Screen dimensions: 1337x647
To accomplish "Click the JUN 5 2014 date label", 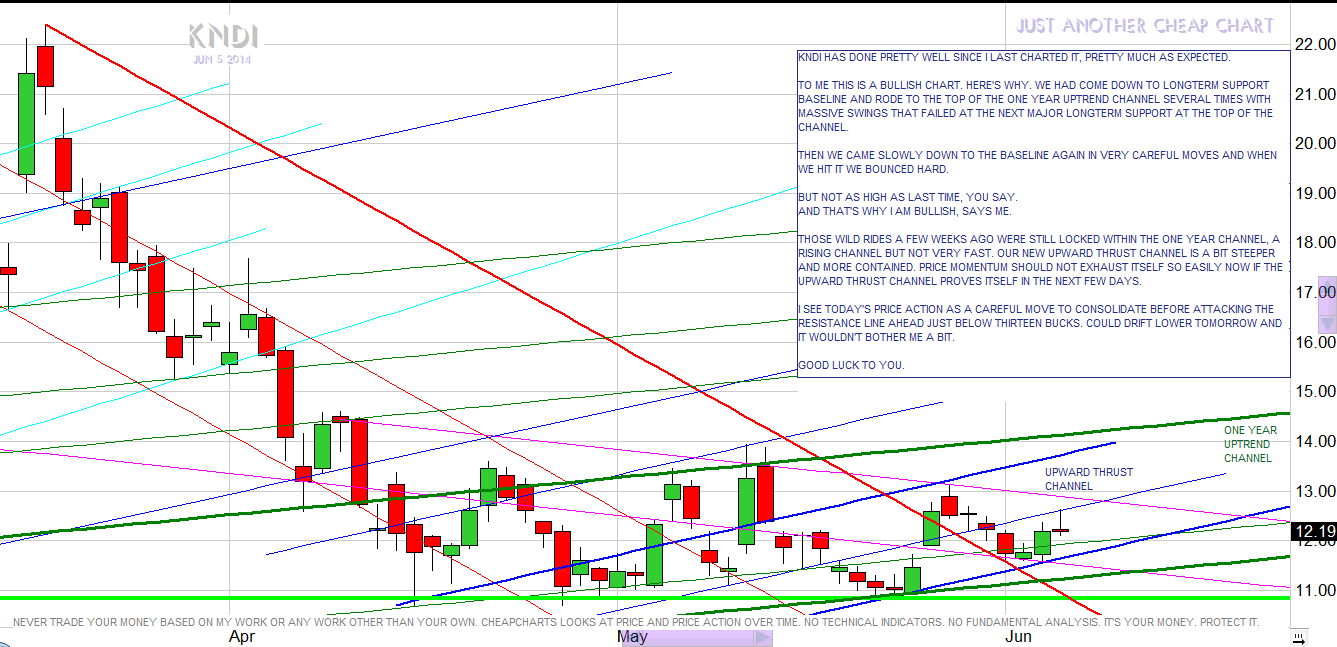I will [223, 60].
